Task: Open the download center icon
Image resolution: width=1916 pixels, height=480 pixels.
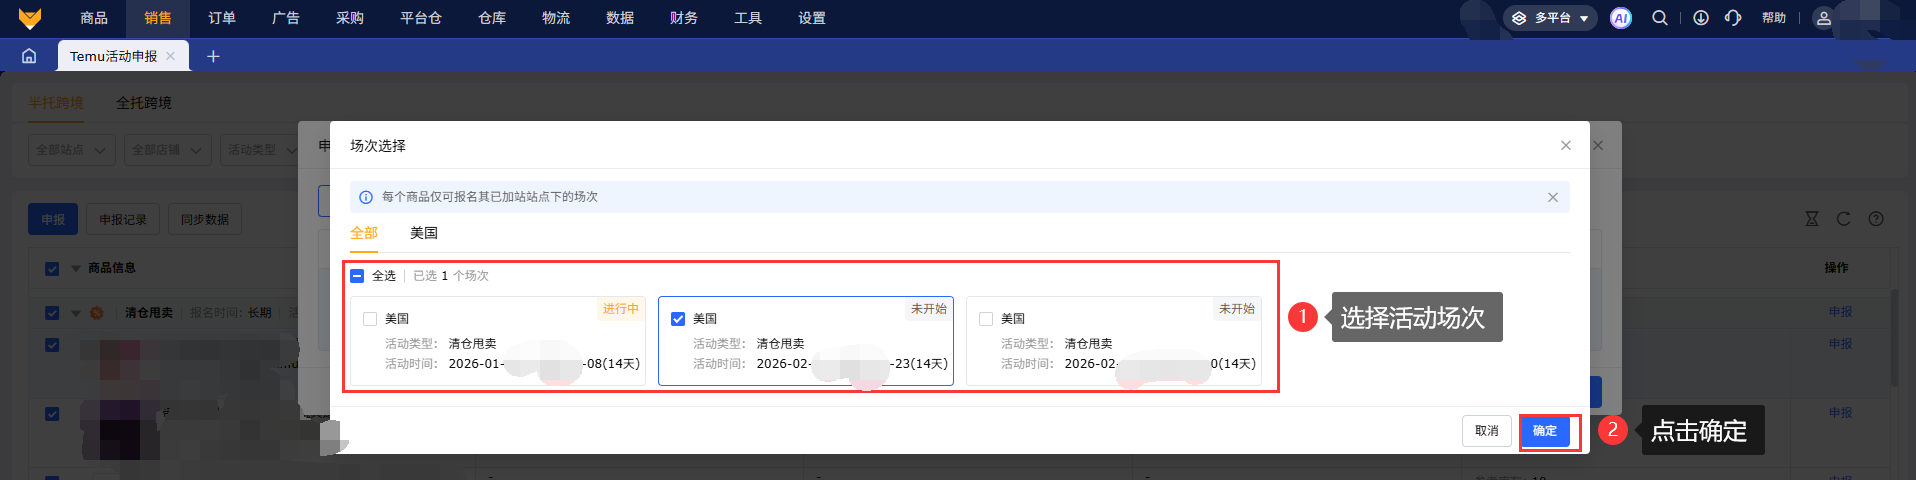Action: [1701, 18]
